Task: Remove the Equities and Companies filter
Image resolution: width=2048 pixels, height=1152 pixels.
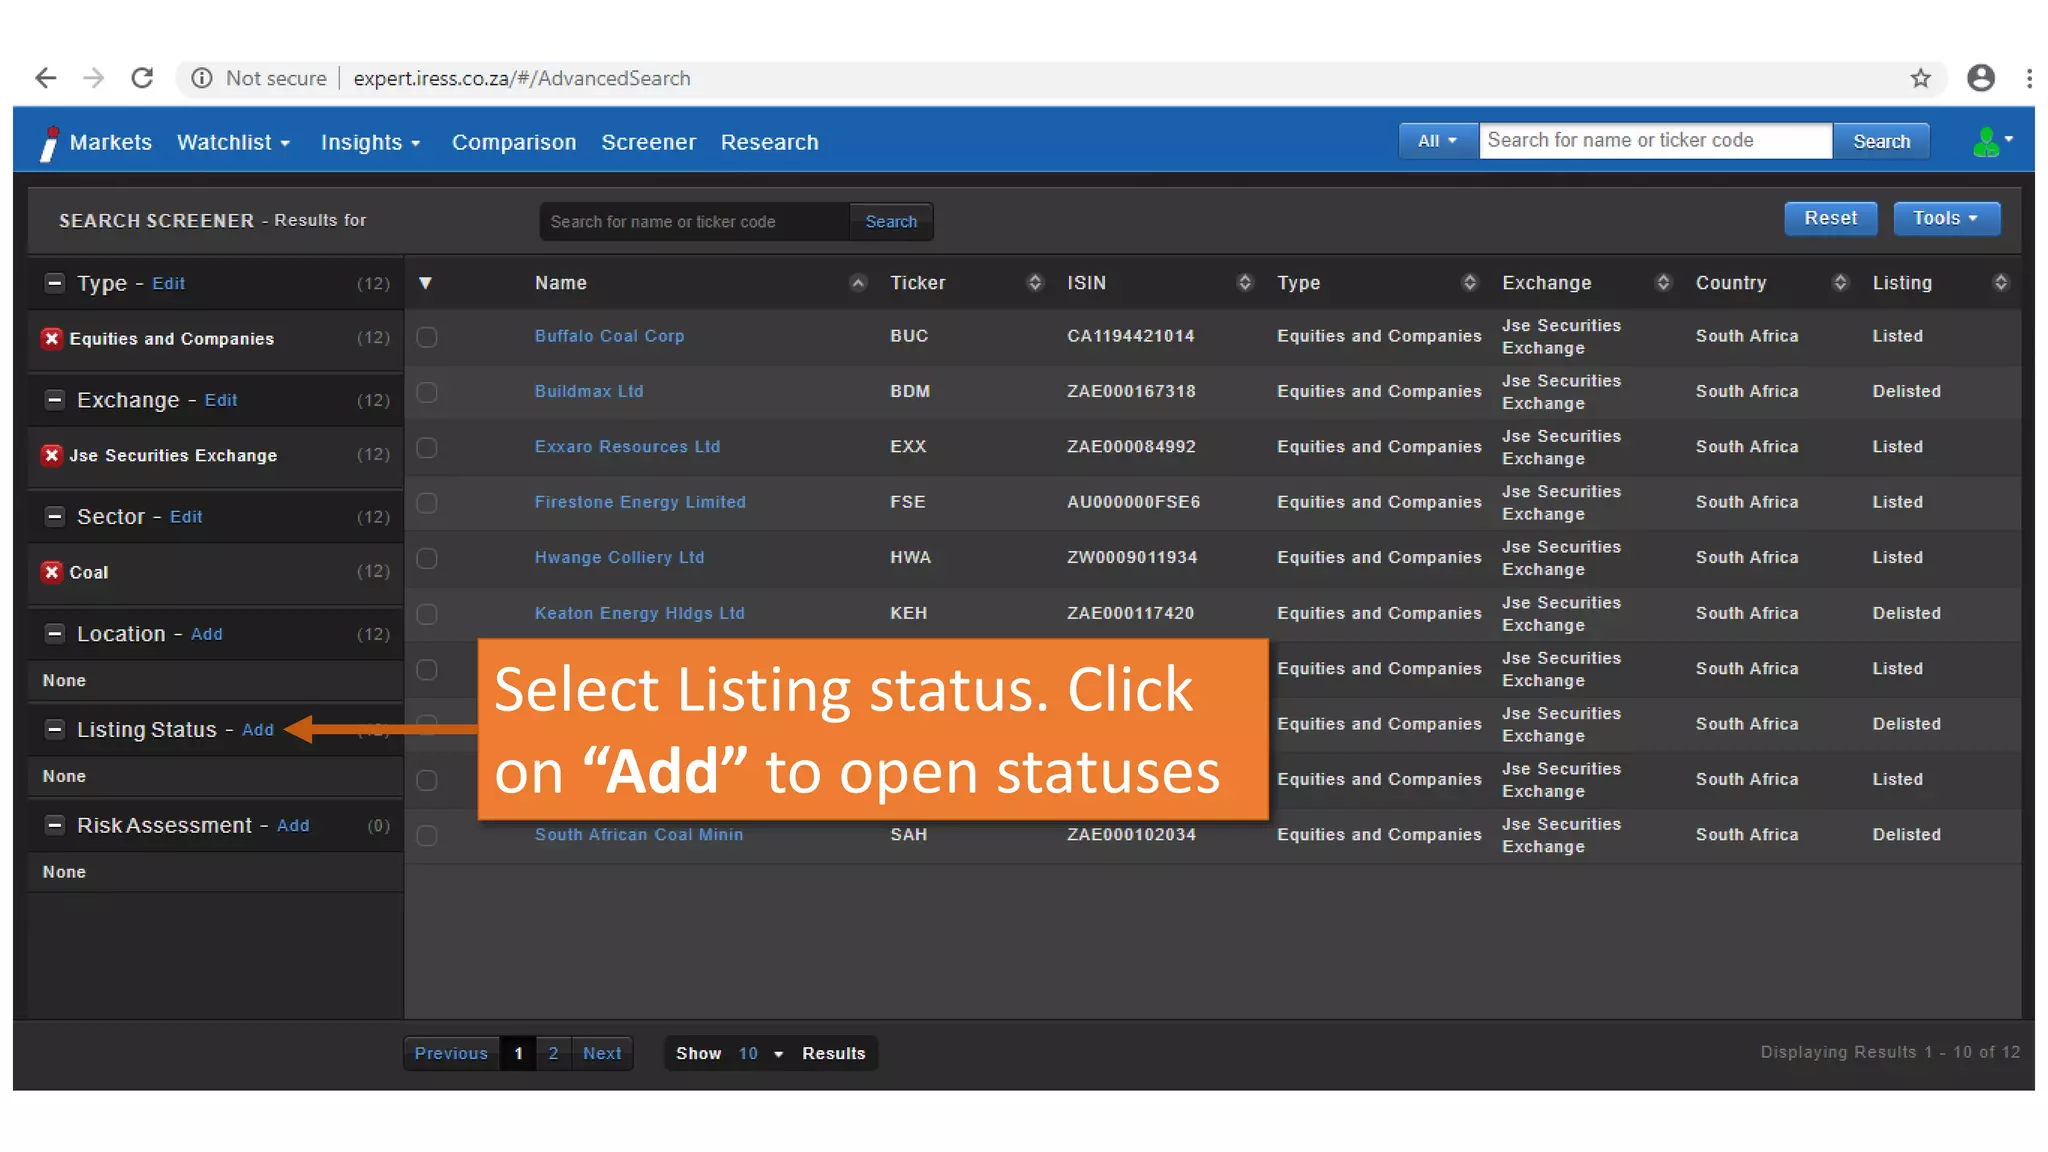Action: coord(52,338)
